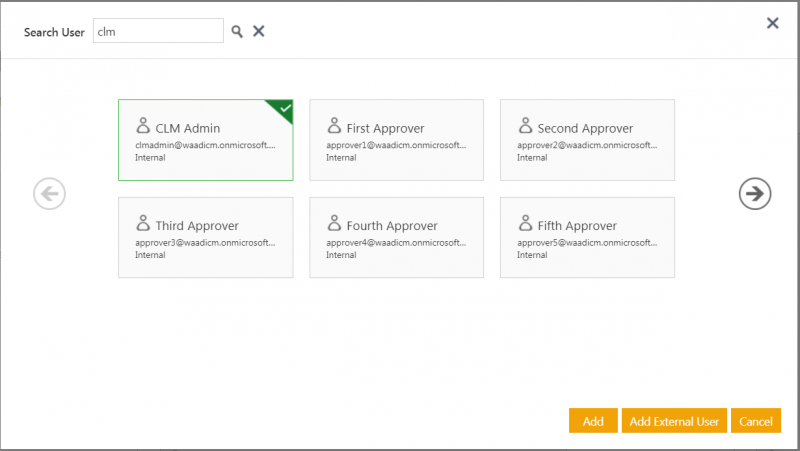Click the approver3 email address text
800x451 pixels.
tap(204, 242)
